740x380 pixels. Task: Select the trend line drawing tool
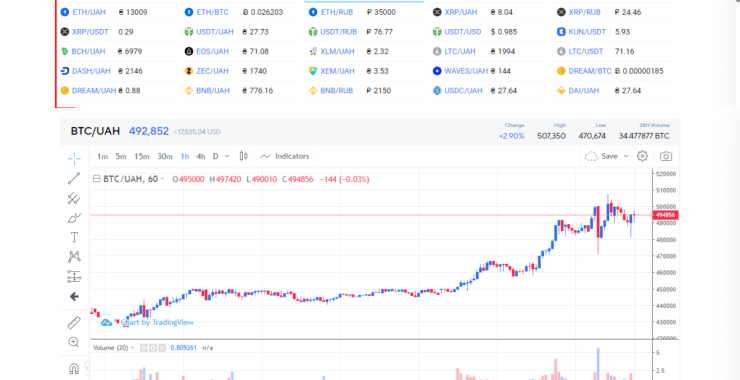coord(74,178)
